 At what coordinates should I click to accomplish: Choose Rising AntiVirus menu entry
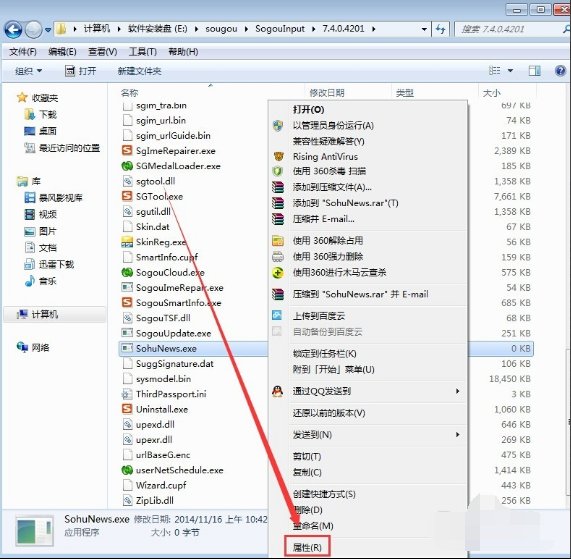325,157
